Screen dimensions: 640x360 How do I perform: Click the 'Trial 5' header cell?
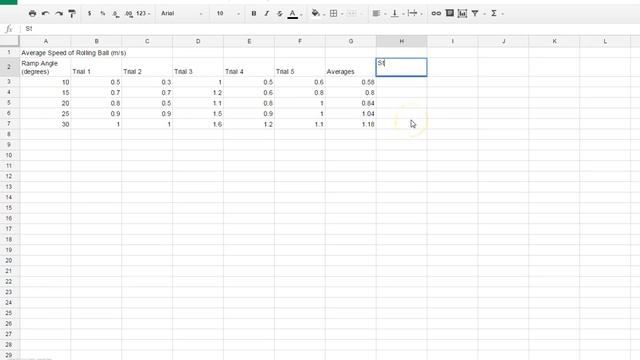coord(300,67)
